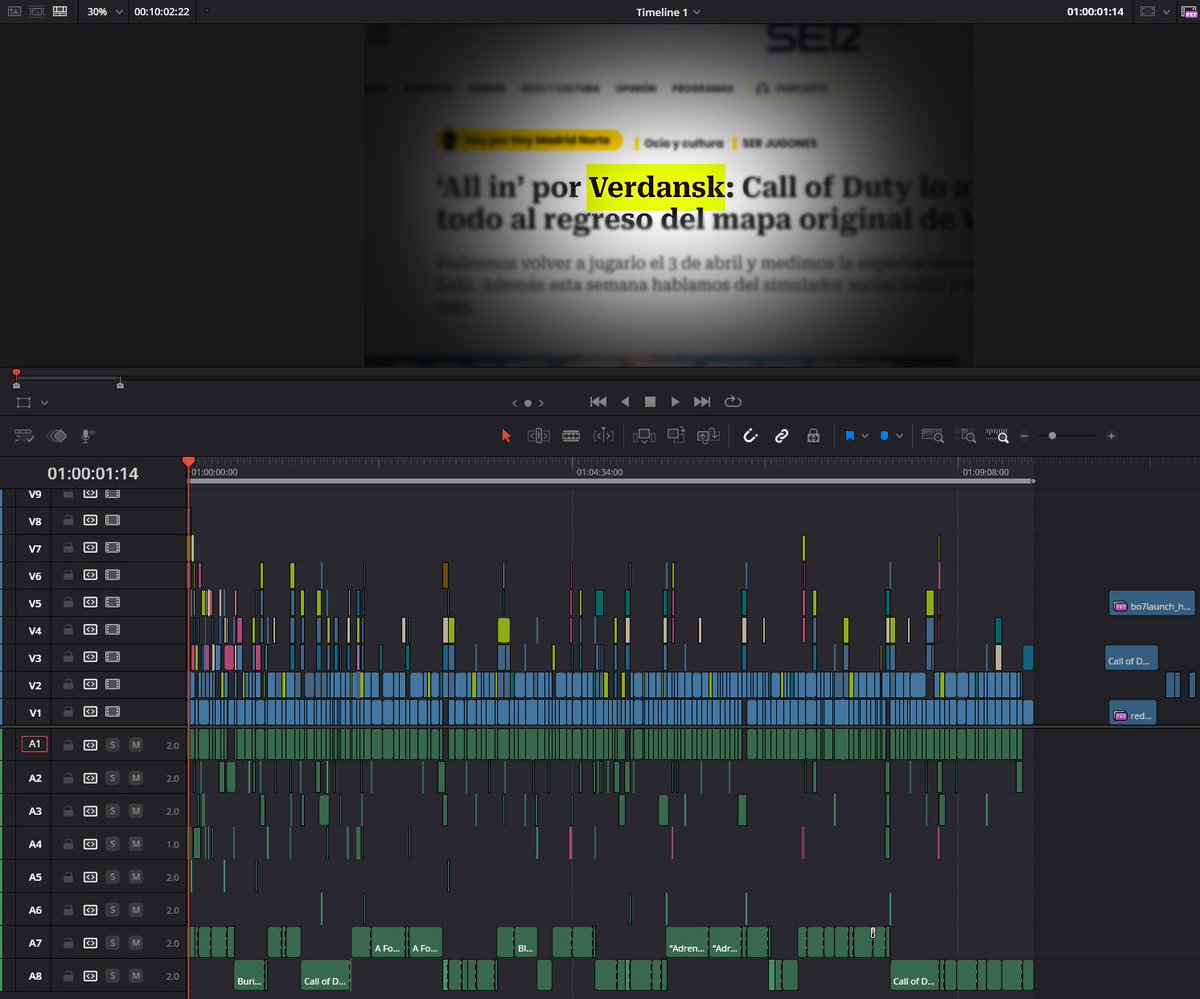Toggle loop playback
Image resolution: width=1200 pixels, height=999 pixels.
pyautogui.click(x=733, y=402)
